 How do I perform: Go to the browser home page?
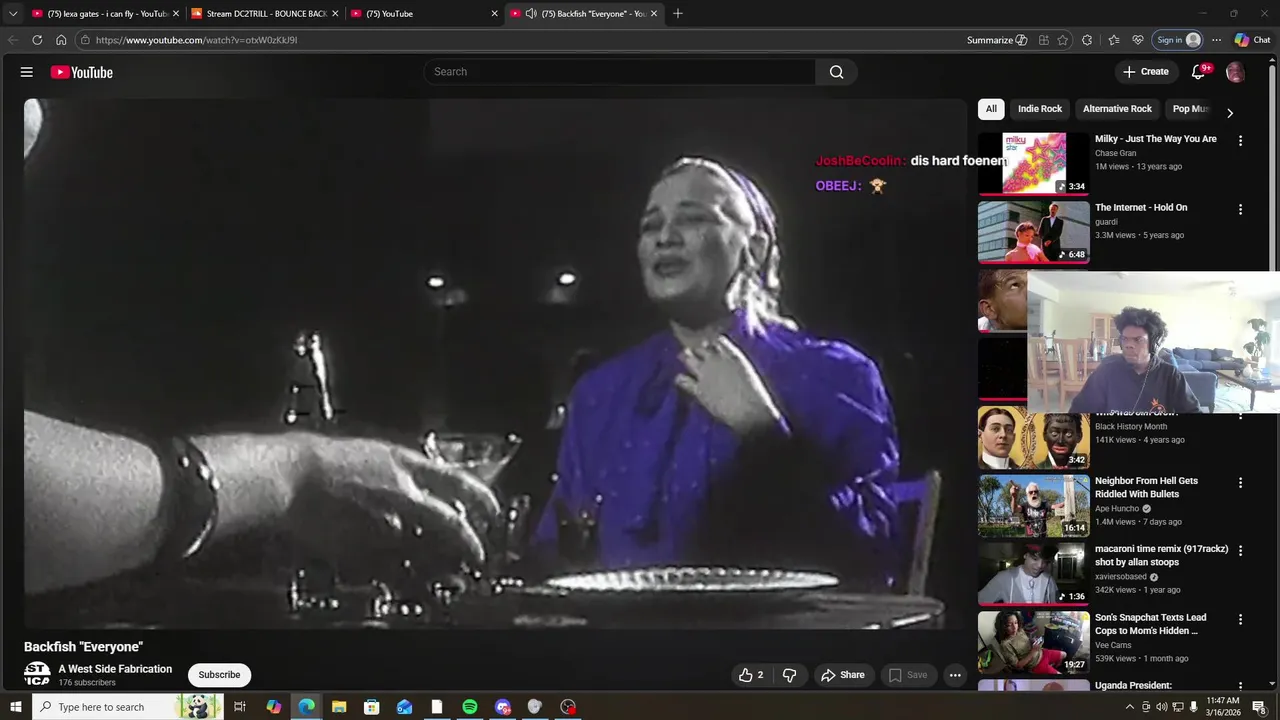coord(61,40)
